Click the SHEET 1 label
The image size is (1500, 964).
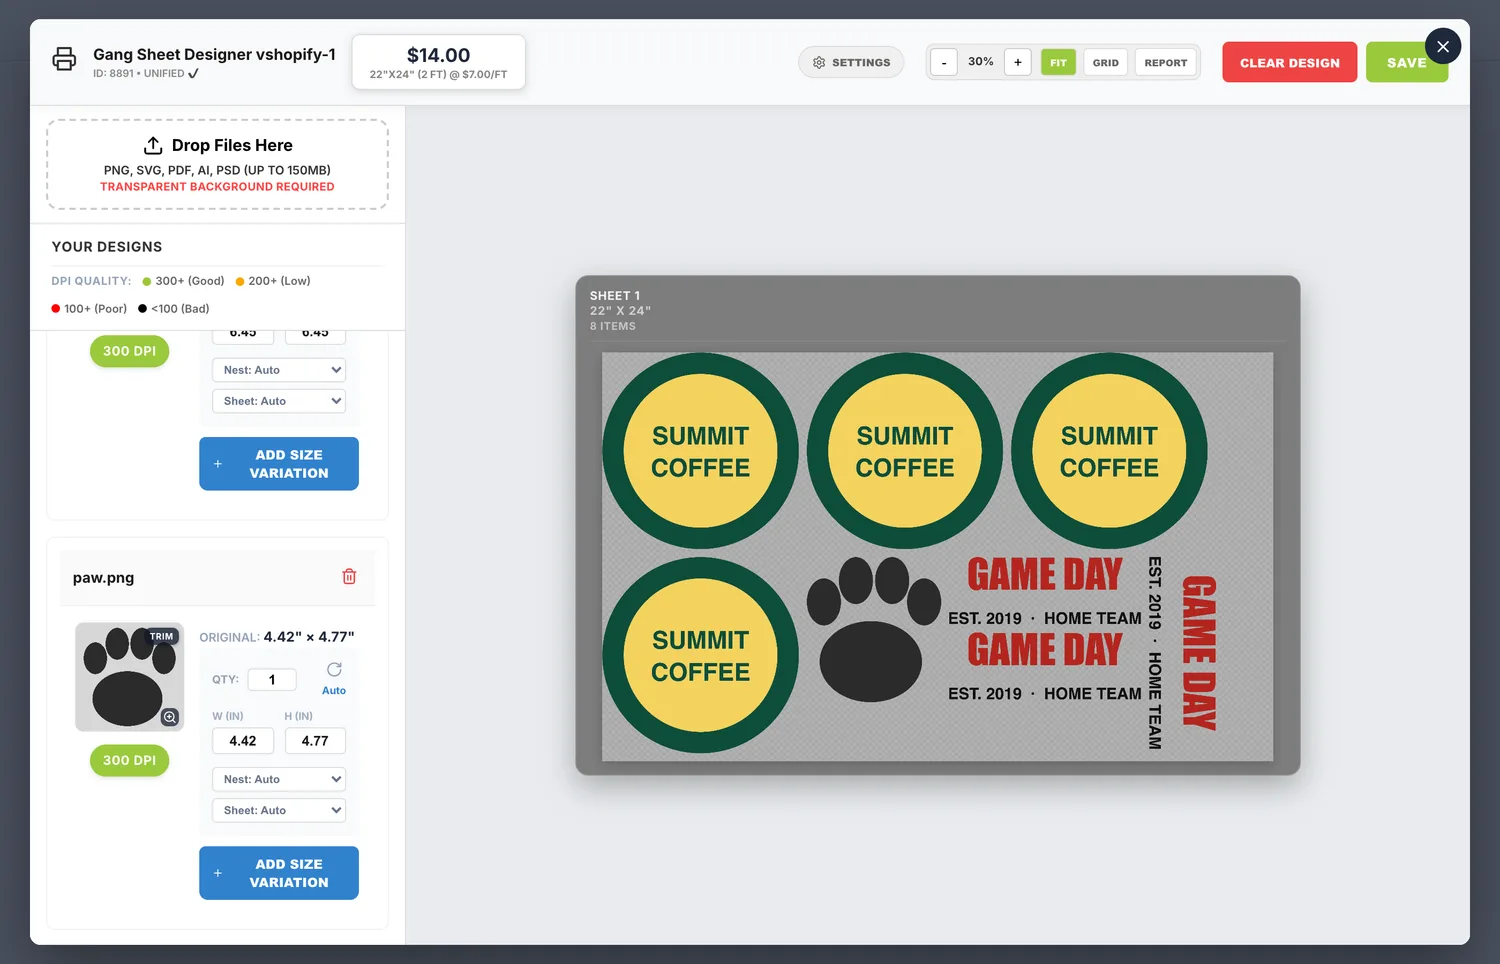pyautogui.click(x=615, y=296)
